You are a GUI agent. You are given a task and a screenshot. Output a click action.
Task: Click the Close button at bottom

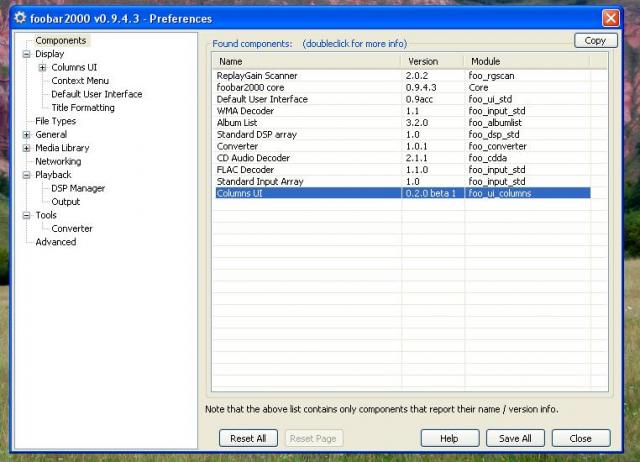[x=581, y=438]
